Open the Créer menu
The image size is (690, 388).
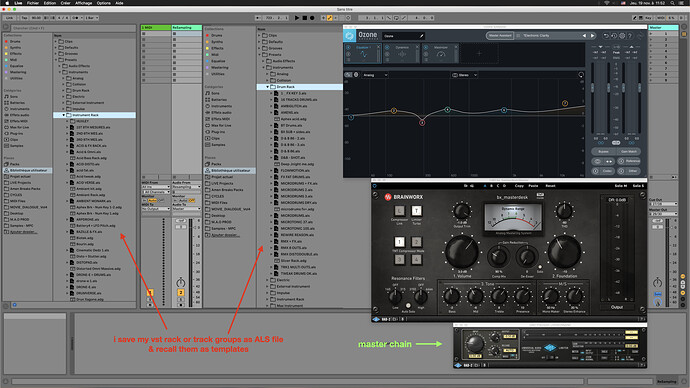click(x=66, y=3)
